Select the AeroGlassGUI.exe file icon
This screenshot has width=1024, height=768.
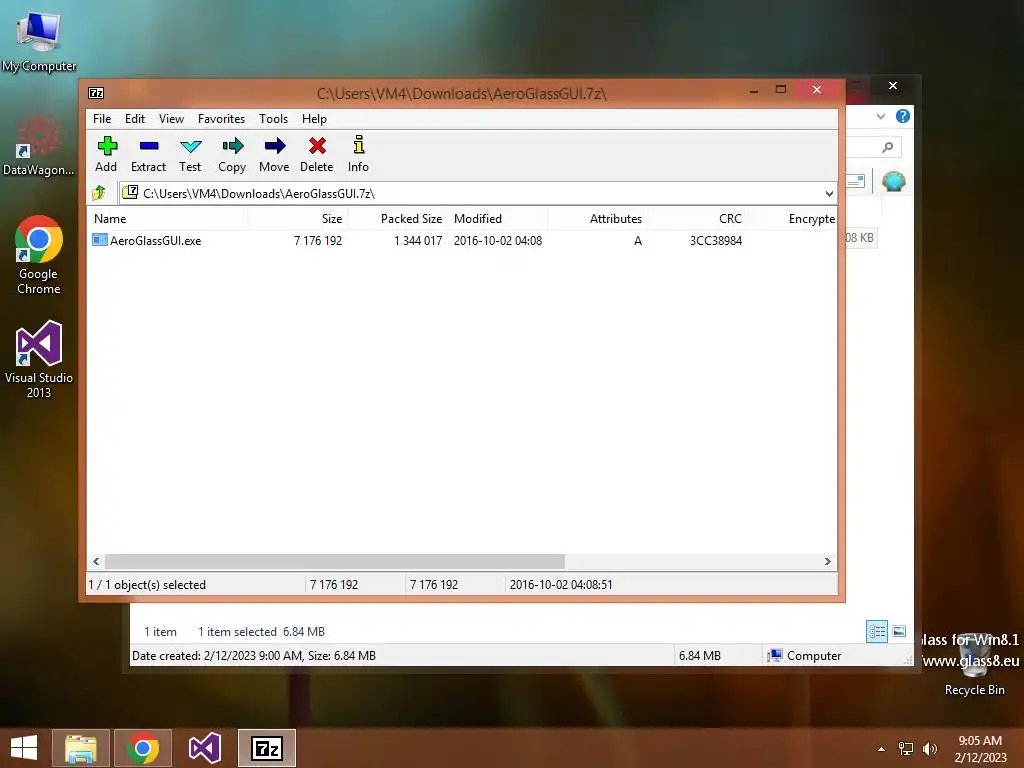tap(99, 240)
